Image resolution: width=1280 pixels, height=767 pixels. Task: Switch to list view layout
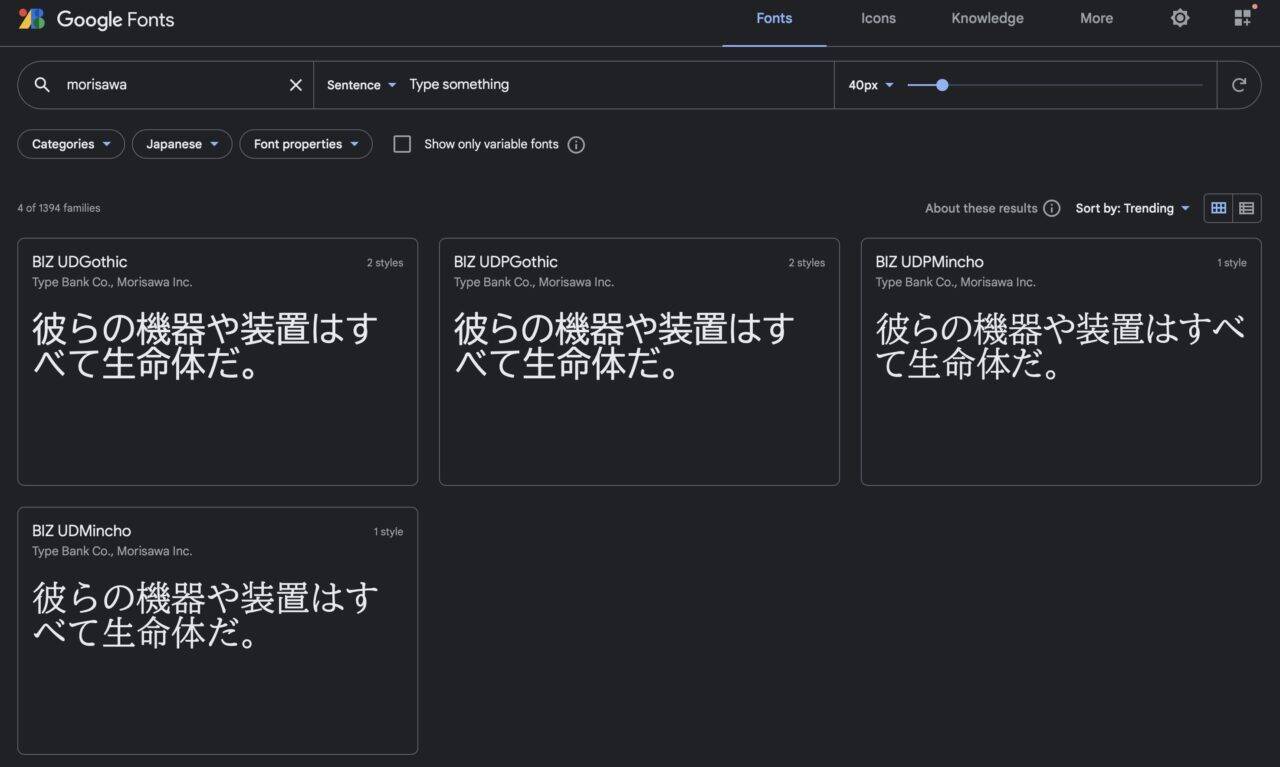(x=1246, y=208)
